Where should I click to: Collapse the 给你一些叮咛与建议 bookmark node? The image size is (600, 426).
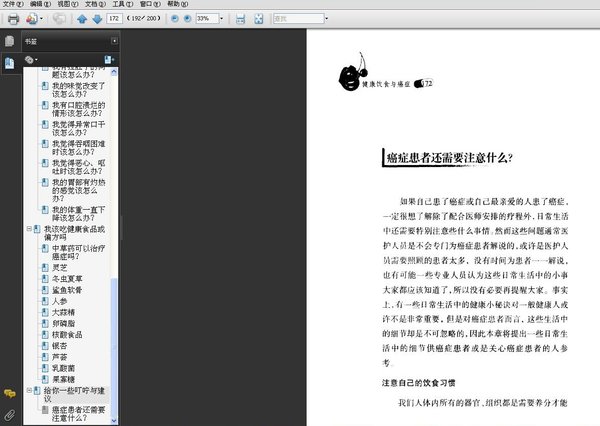click(x=29, y=390)
